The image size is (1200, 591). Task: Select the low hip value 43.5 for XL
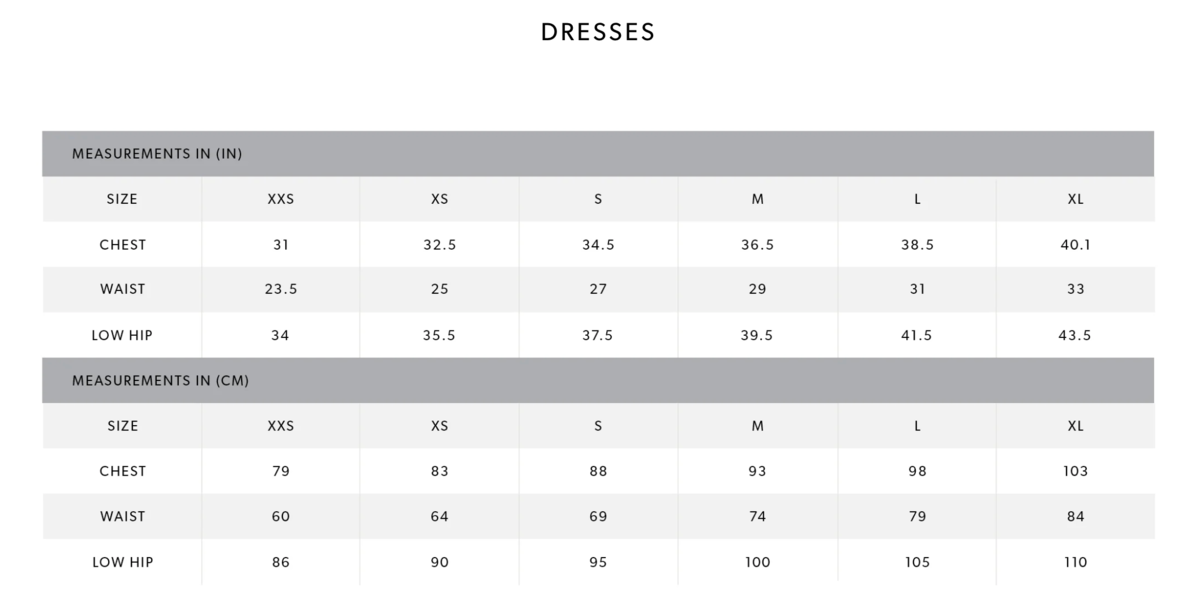coord(1075,336)
